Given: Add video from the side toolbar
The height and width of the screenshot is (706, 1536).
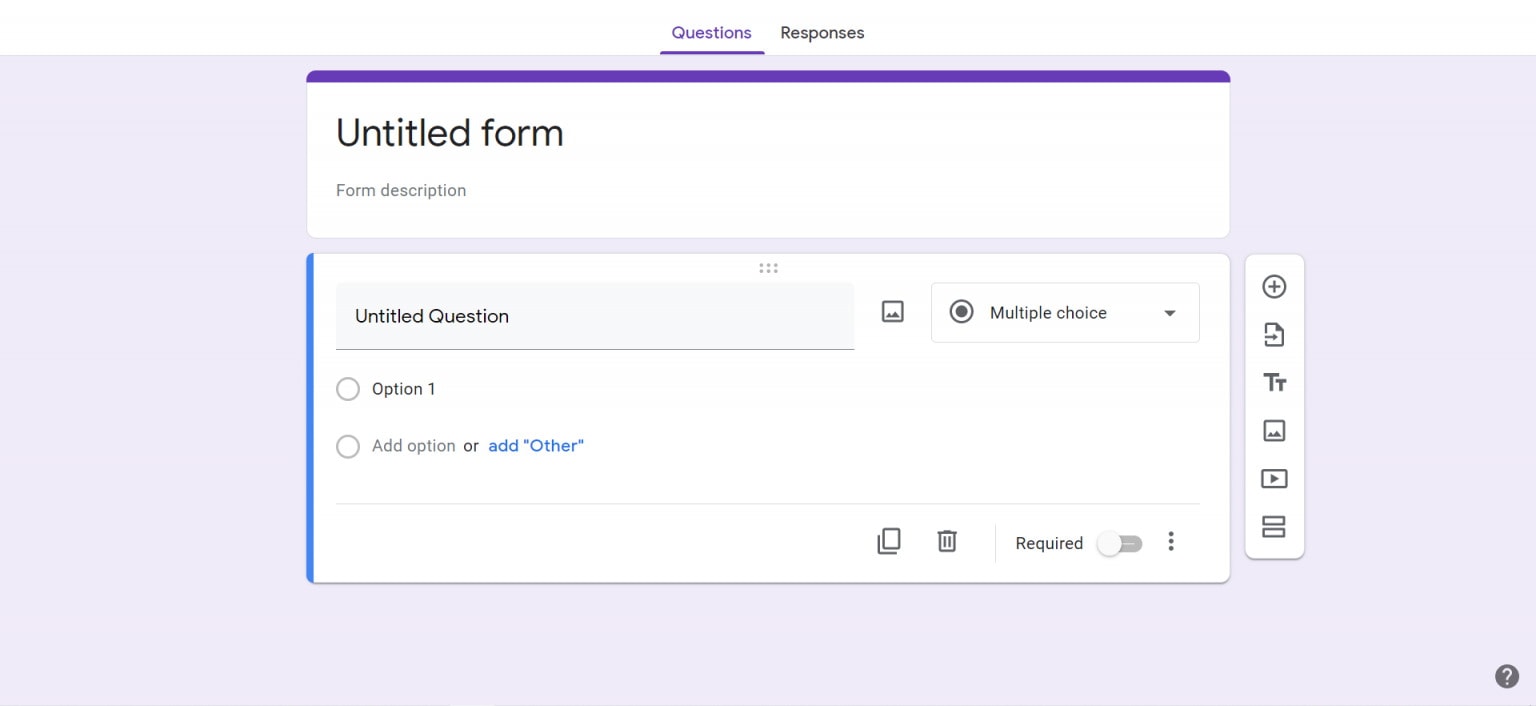Looking at the screenshot, I should click(x=1274, y=479).
